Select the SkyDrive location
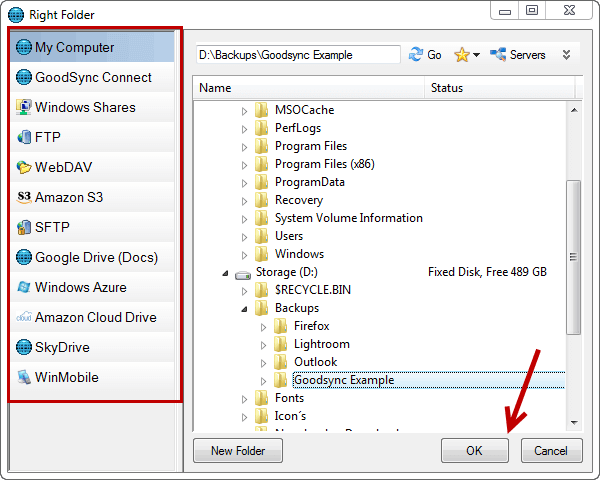Image resolution: width=600 pixels, height=480 pixels. pos(92,347)
